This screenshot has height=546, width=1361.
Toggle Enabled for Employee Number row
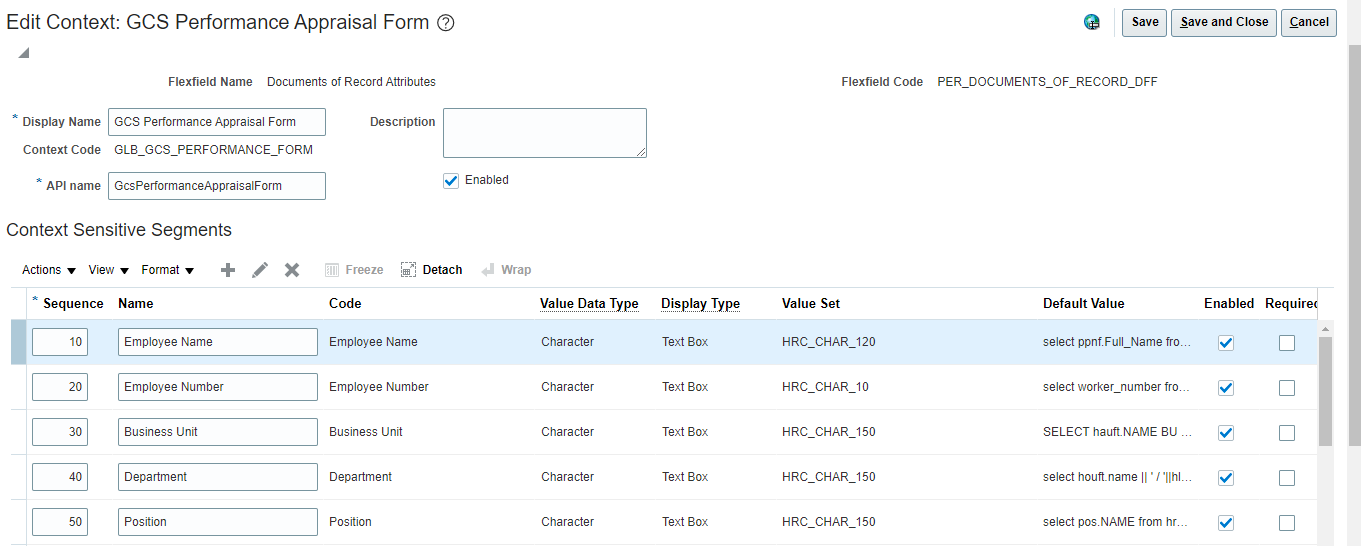coord(1226,388)
